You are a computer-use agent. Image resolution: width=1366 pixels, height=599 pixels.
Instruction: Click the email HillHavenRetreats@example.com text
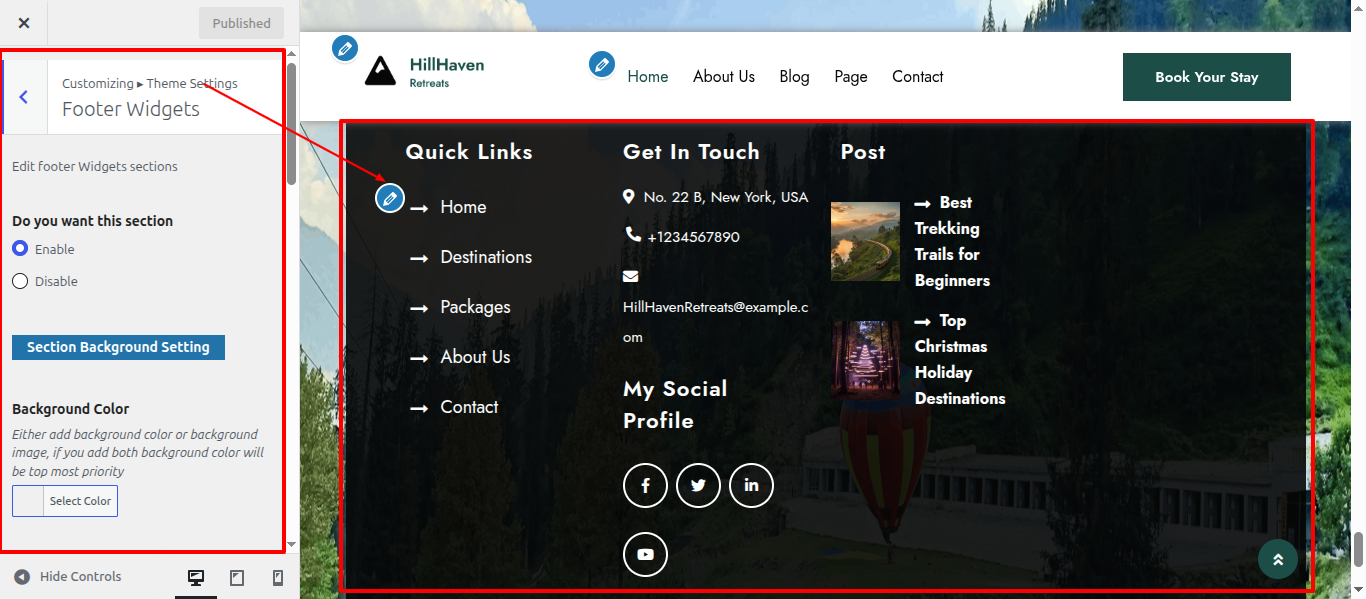click(x=716, y=322)
